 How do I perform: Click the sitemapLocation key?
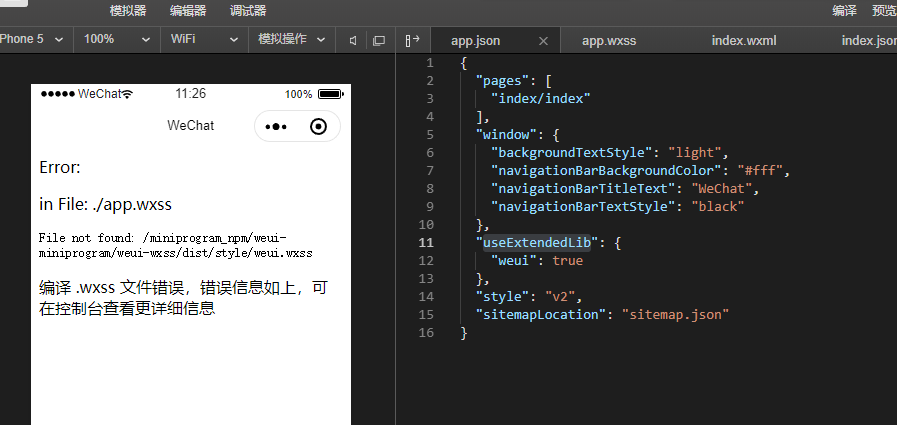(541, 315)
